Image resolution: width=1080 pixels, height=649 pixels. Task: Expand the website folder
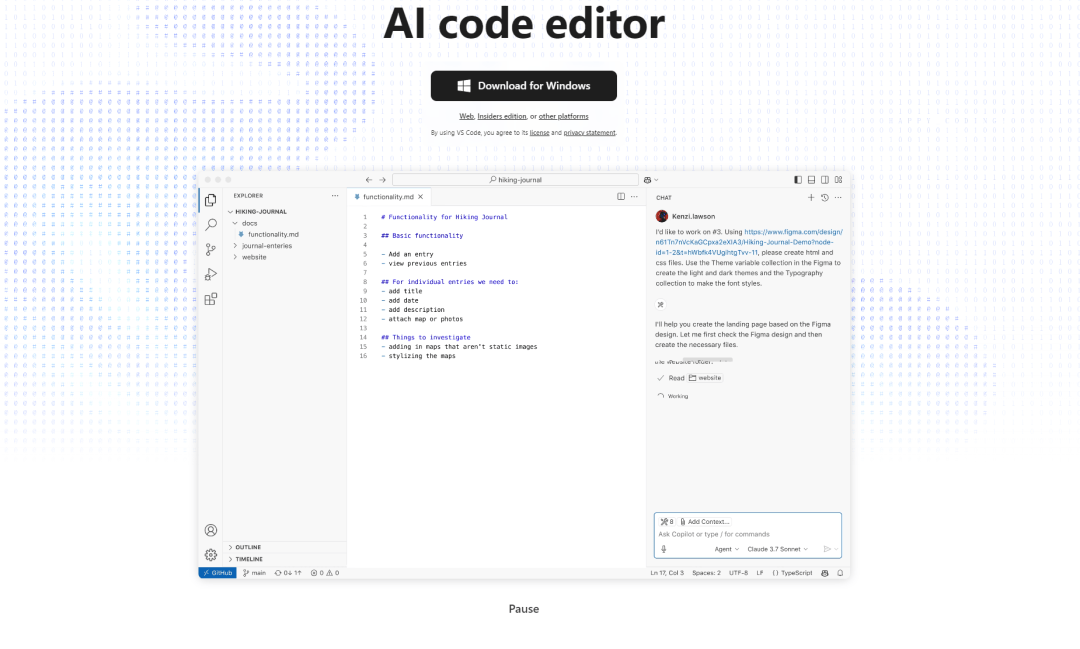point(256,257)
